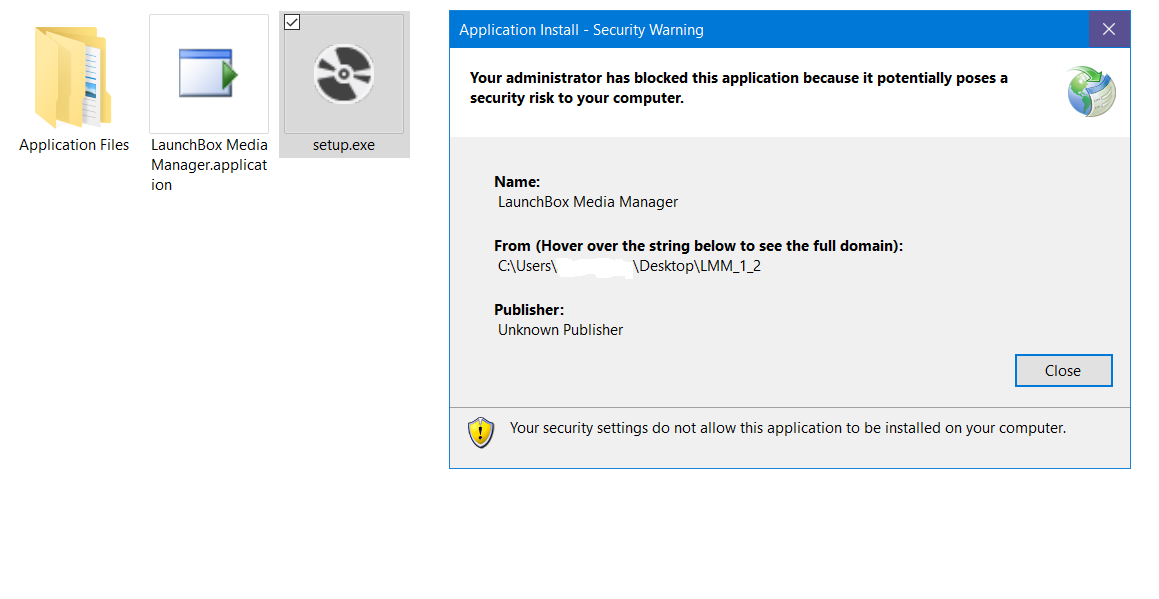Click the LaunchBox Media Manager.application file name
1159x599 pixels.
click(x=209, y=165)
